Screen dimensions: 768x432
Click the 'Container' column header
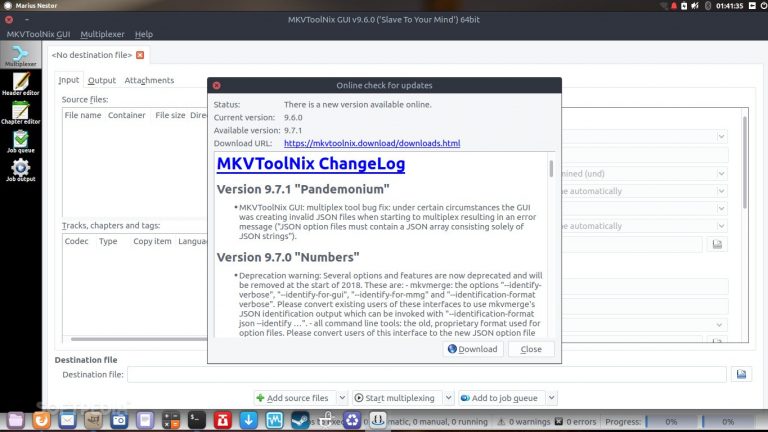(126, 115)
